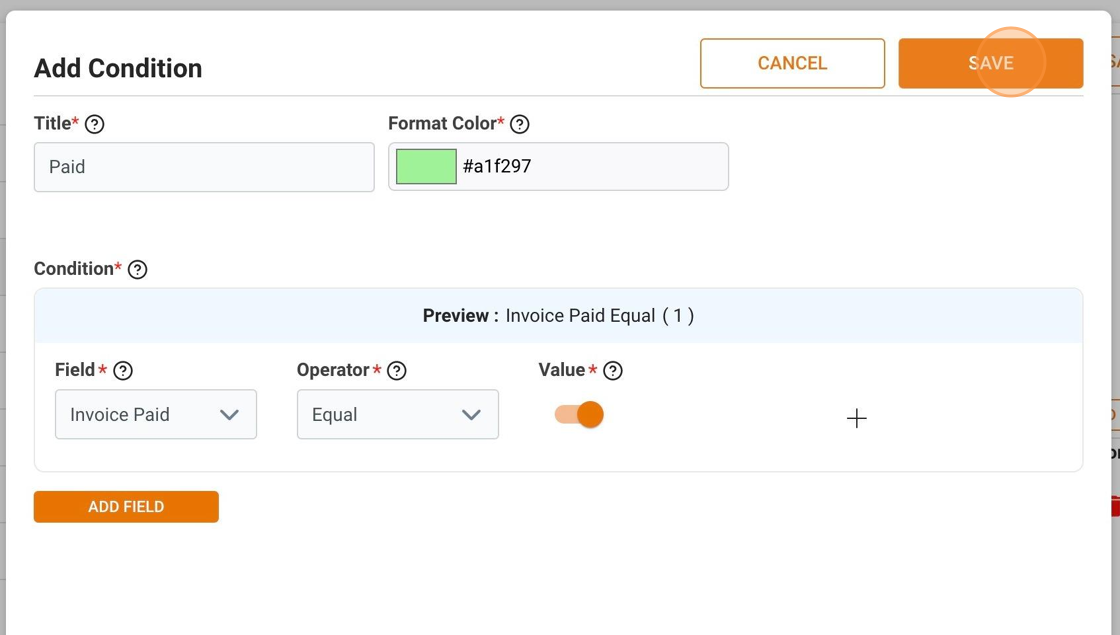The width and height of the screenshot is (1120, 635).
Task: Click the Format Color label text
Action: [442, 123]
